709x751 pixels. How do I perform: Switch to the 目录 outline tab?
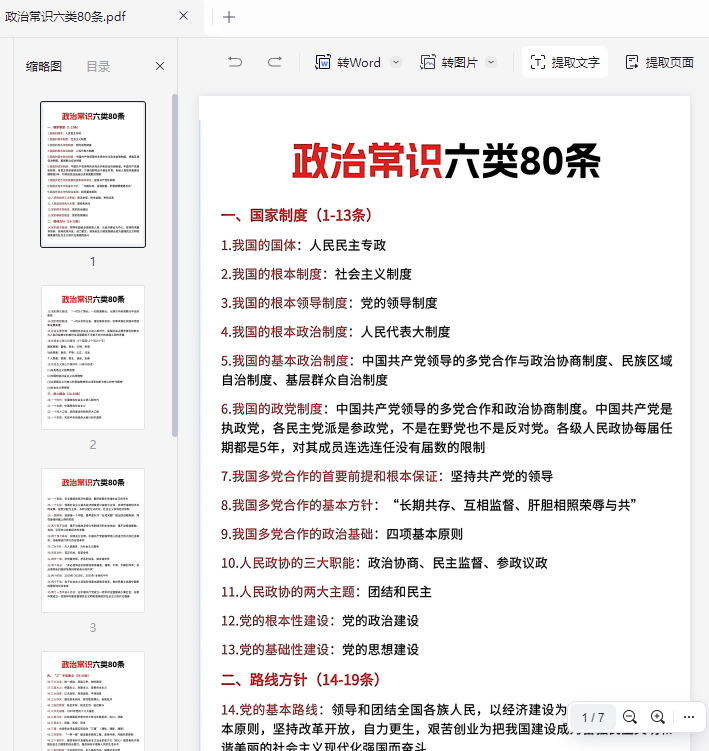(x=98, y=66)
